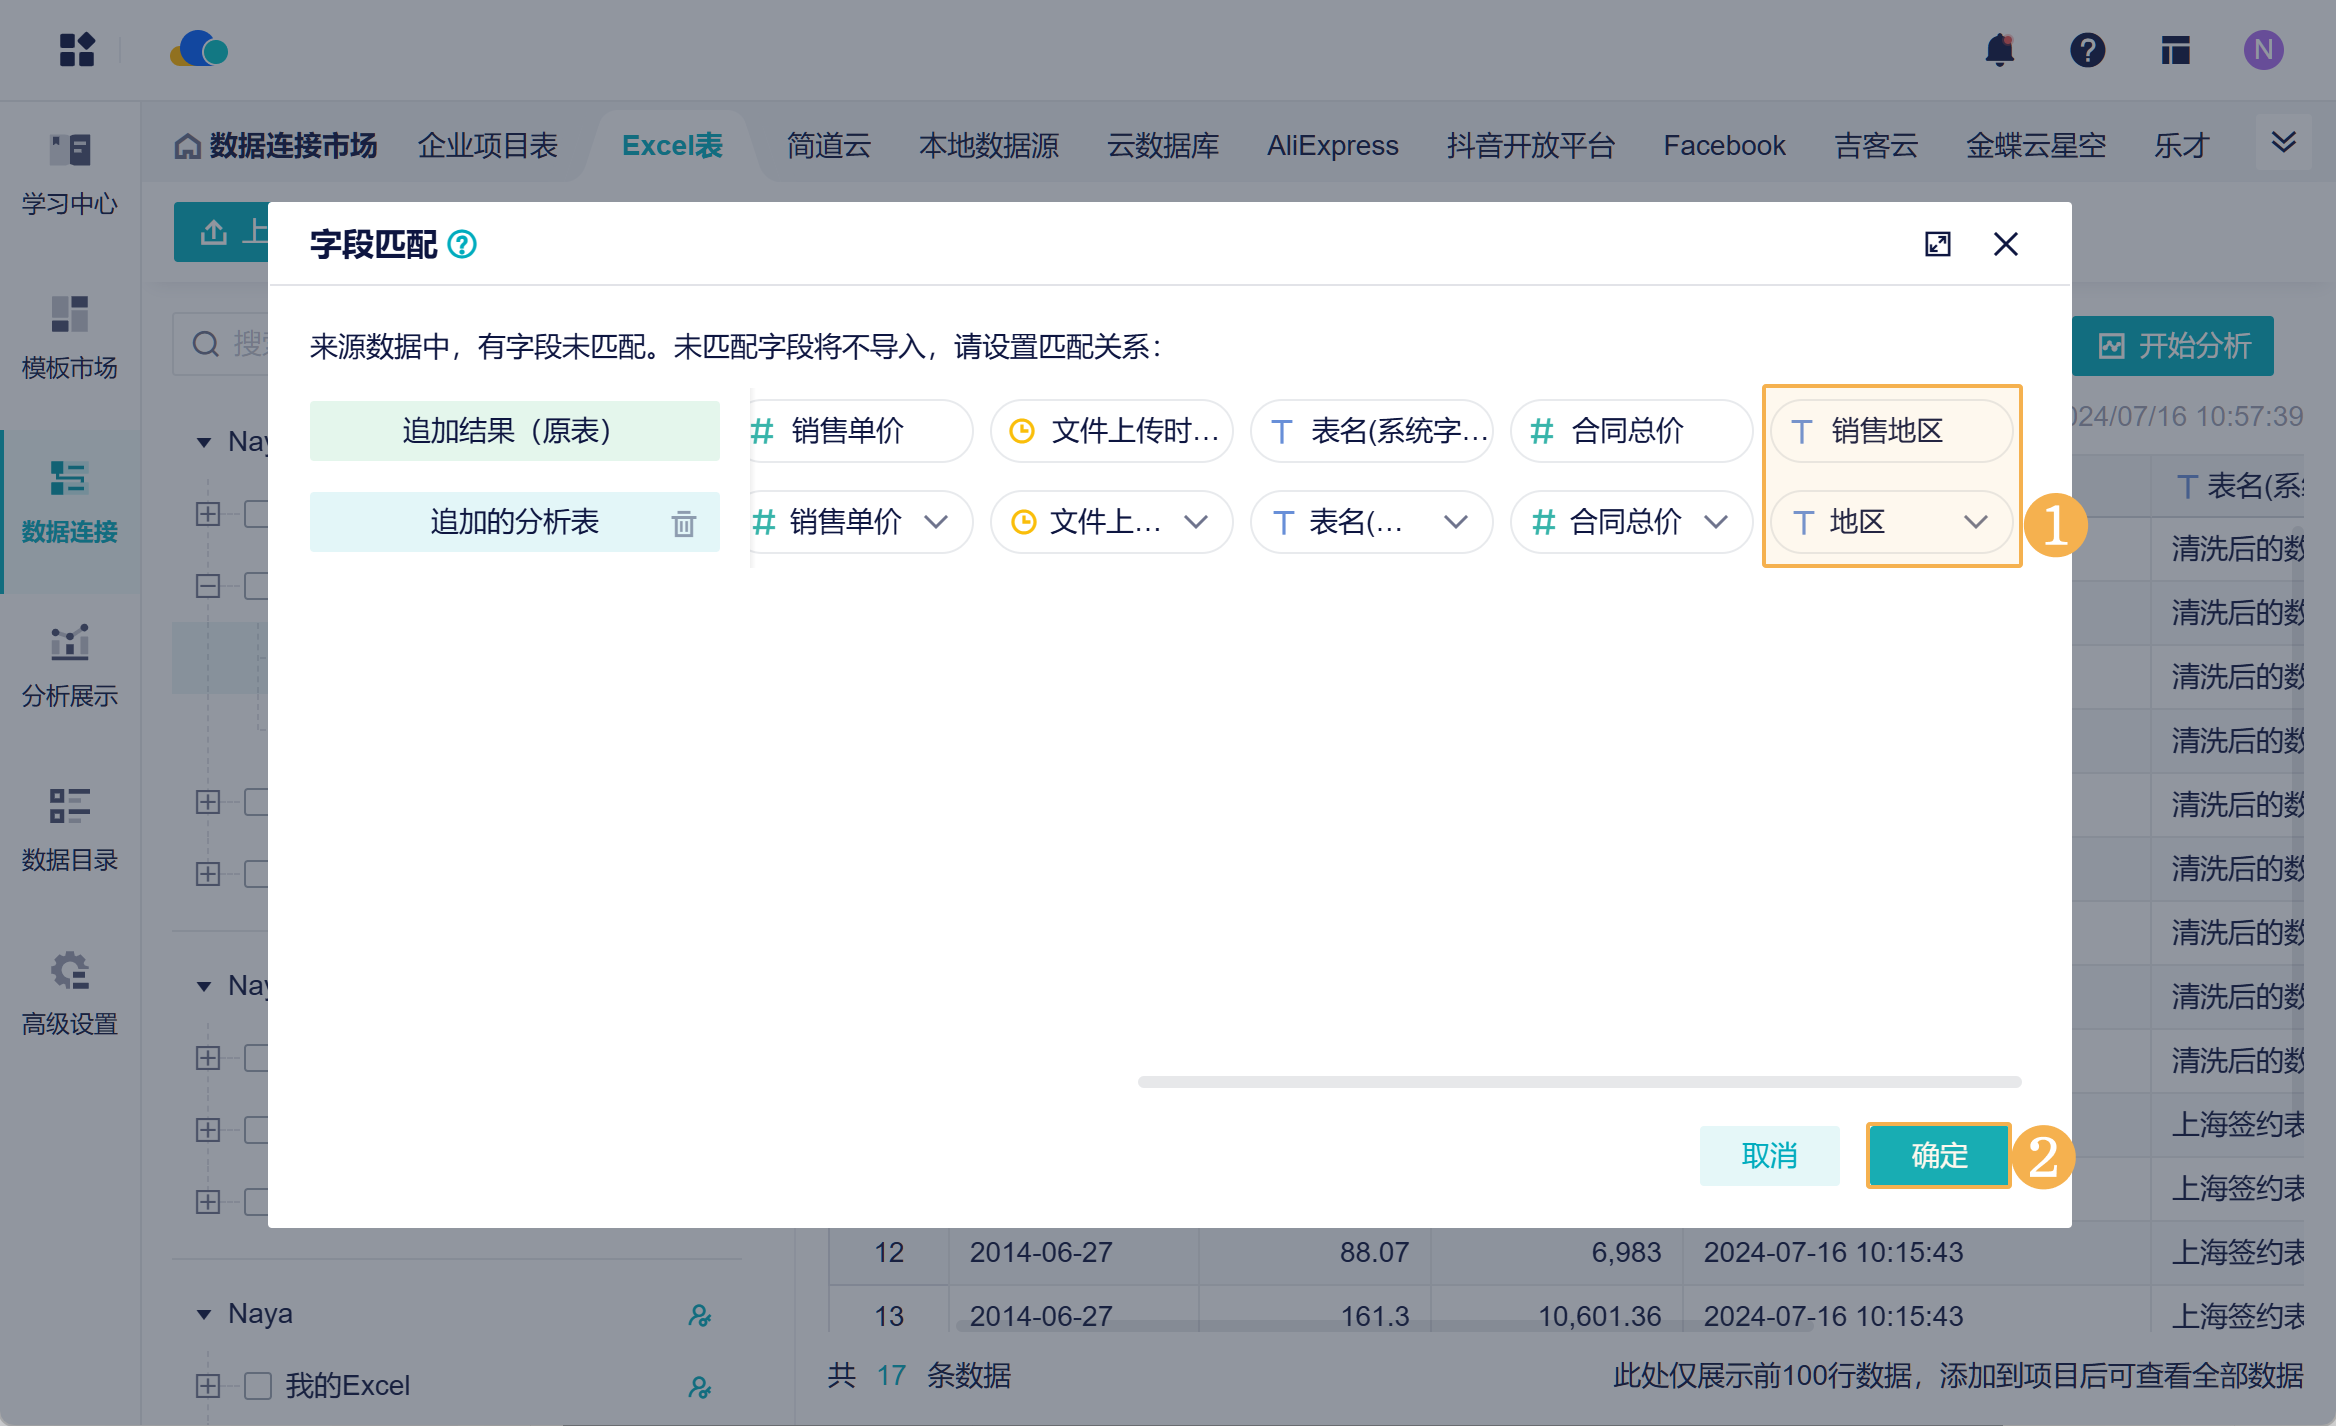The image size is (2336, 1426).
Task: Click the field matching help icon
Action: click(462, 244)
